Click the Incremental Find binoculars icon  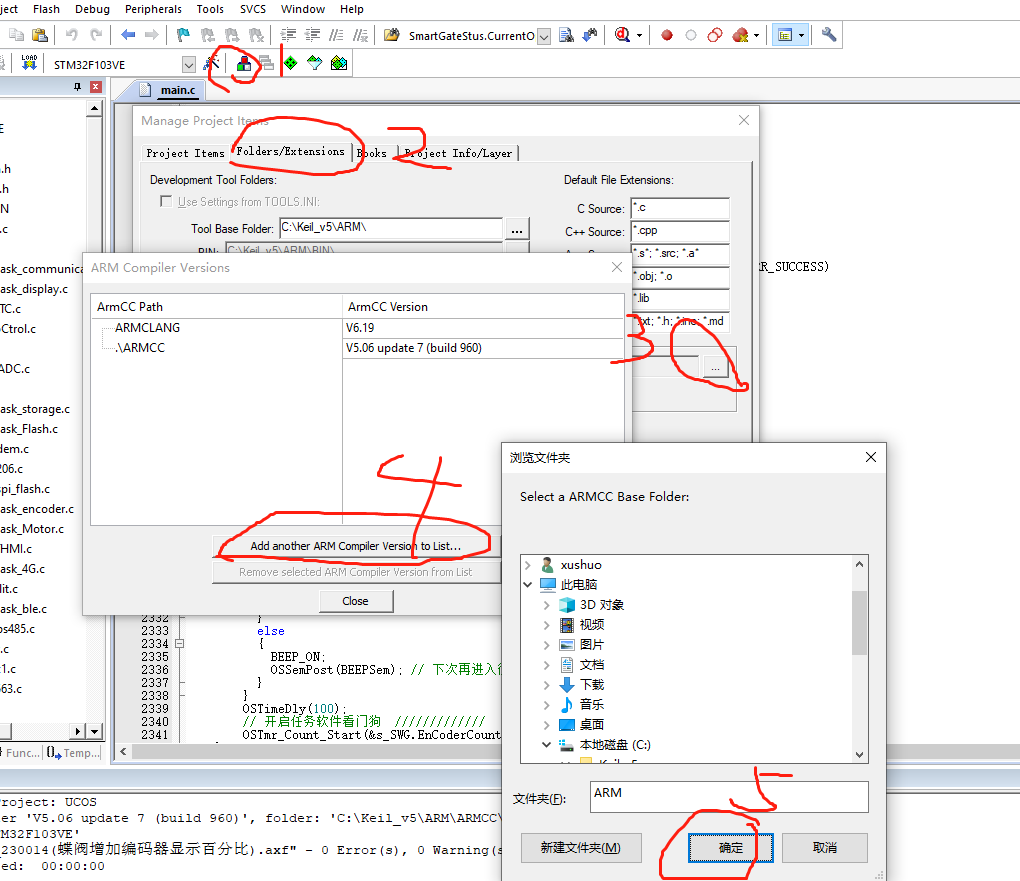pos(590,35)
